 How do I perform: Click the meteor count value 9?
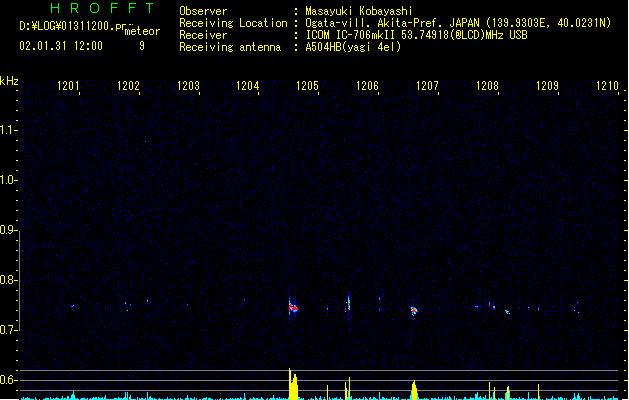142,46
